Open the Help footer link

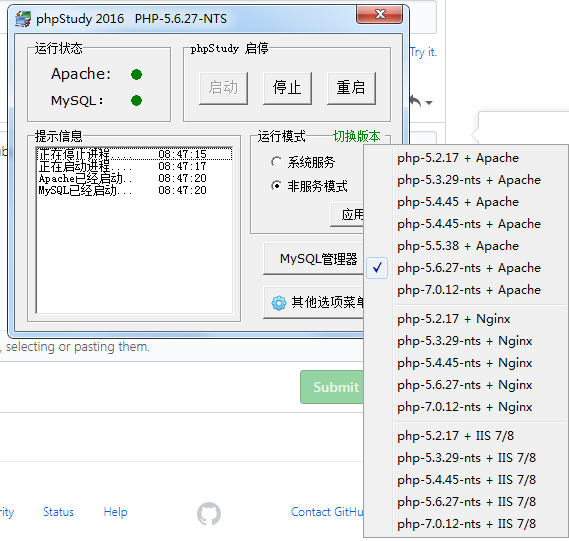tap(115, 512)
